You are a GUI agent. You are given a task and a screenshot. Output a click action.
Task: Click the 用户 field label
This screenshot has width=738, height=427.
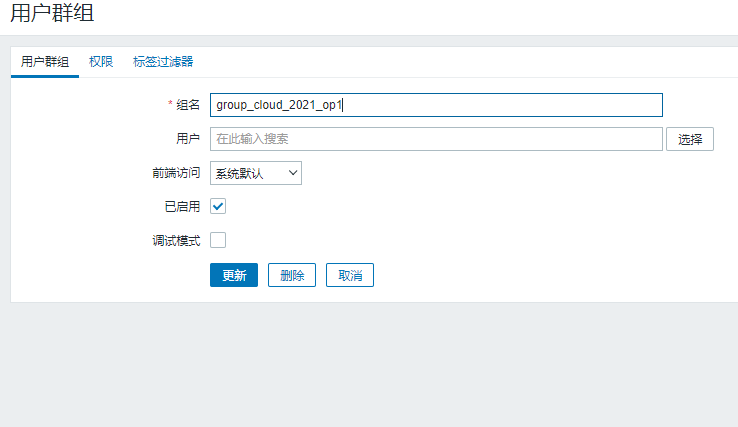(188, 139)
